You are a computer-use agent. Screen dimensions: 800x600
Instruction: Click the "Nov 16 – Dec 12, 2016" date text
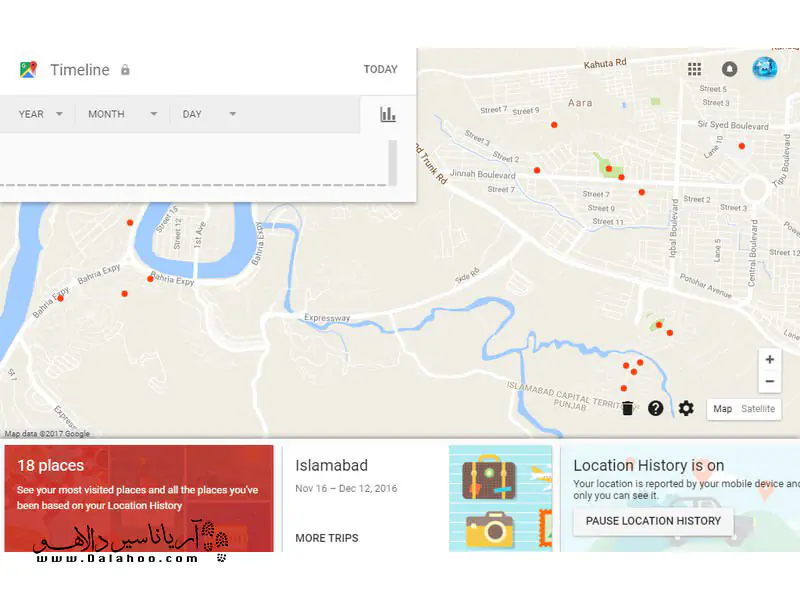point(346,488)
